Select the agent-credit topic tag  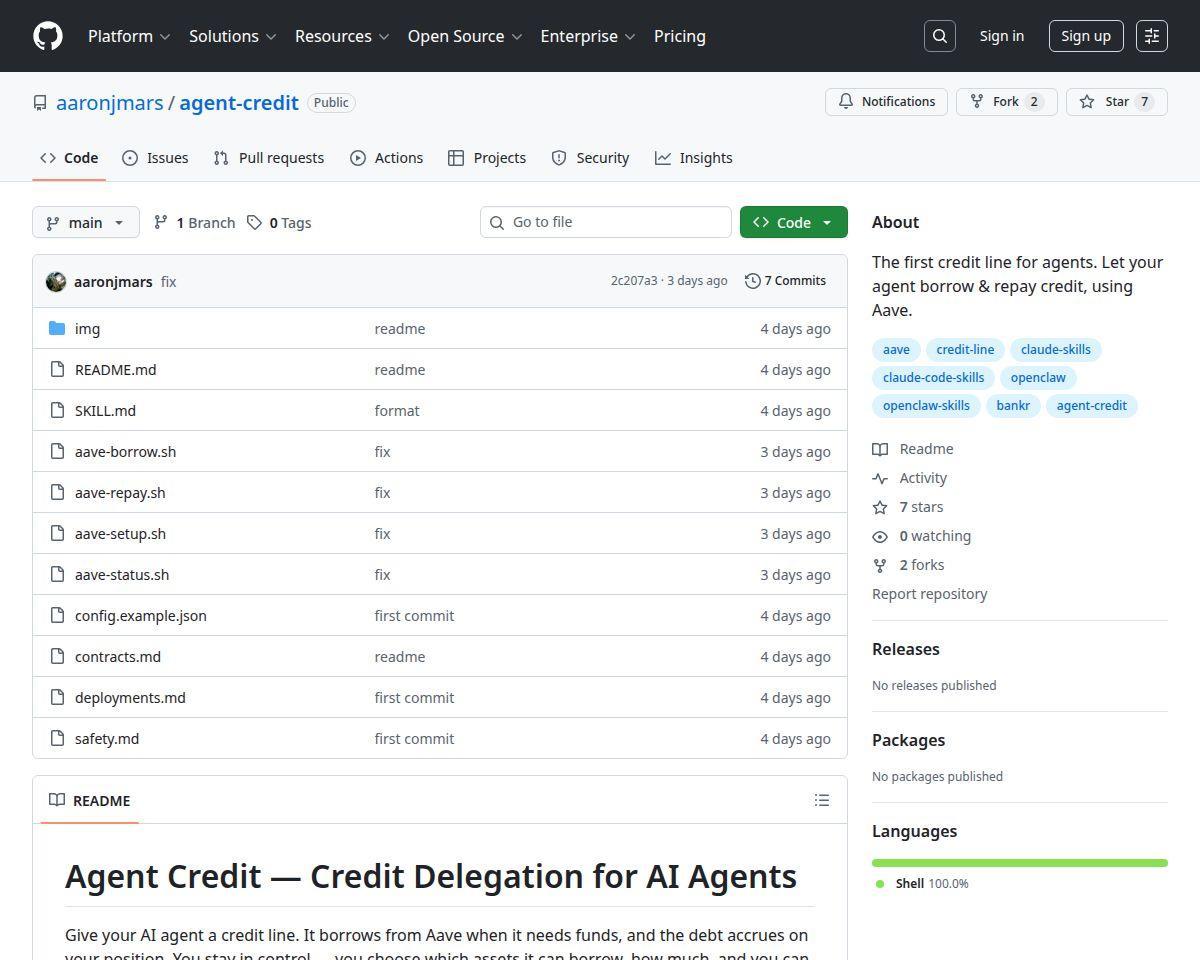coord(1091,406)
